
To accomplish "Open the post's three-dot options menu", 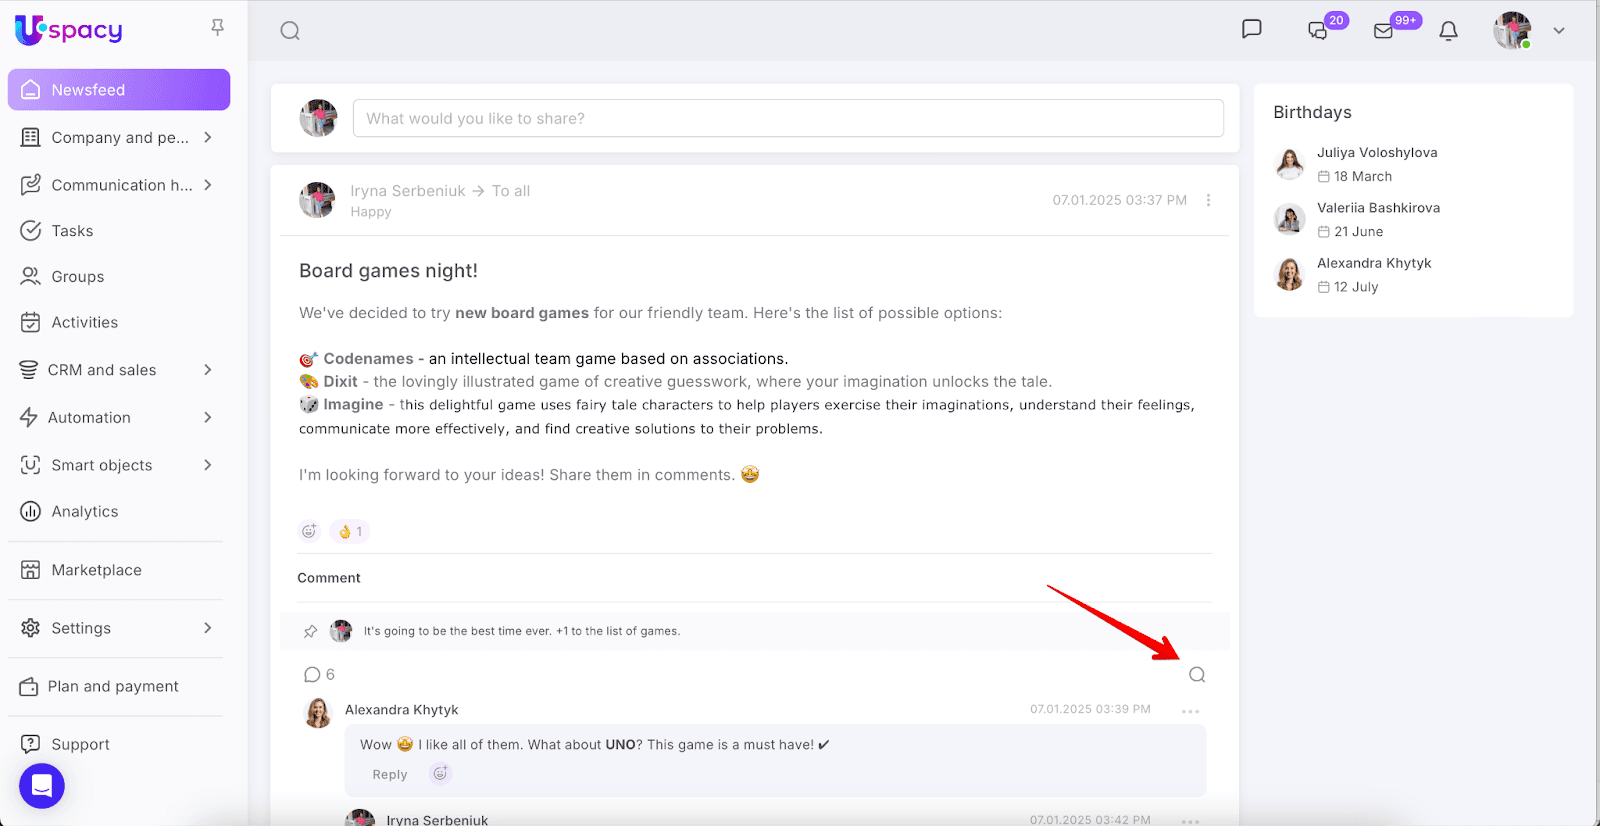I will pyautogui.click(x=1208, y=200).
